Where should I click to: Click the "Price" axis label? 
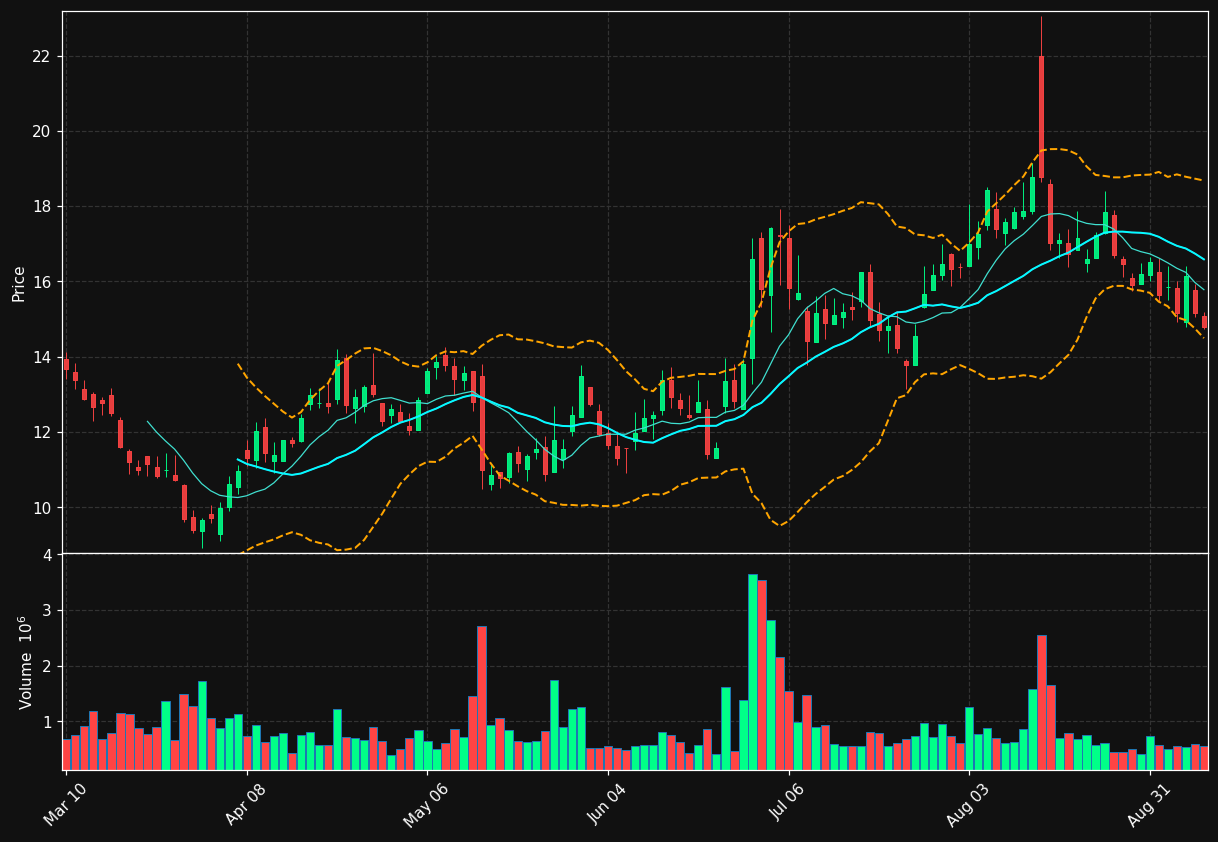[19, 284]
